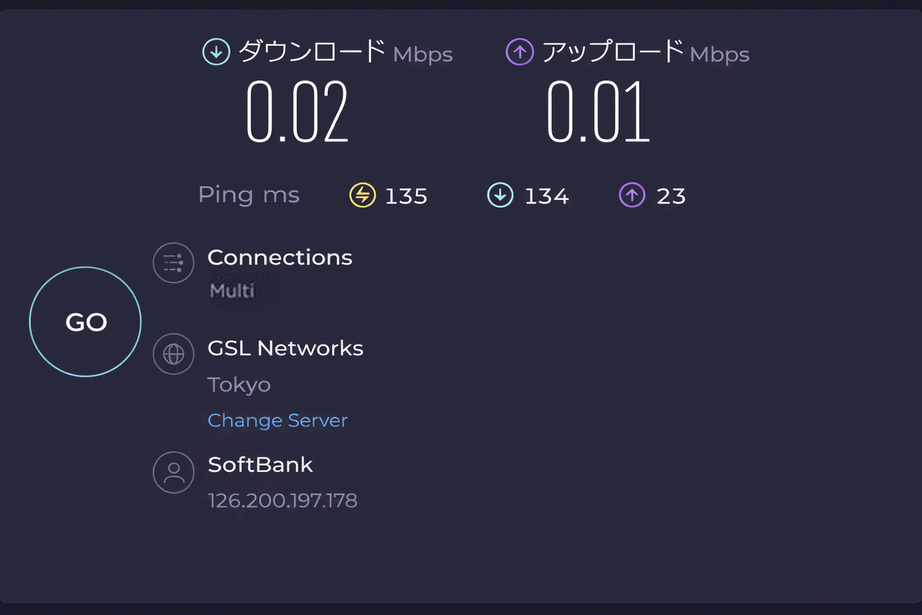Click the Tokyo server location text
Image resolution: width=922 pixels, height=615 pixels.
tap(239, 384)
